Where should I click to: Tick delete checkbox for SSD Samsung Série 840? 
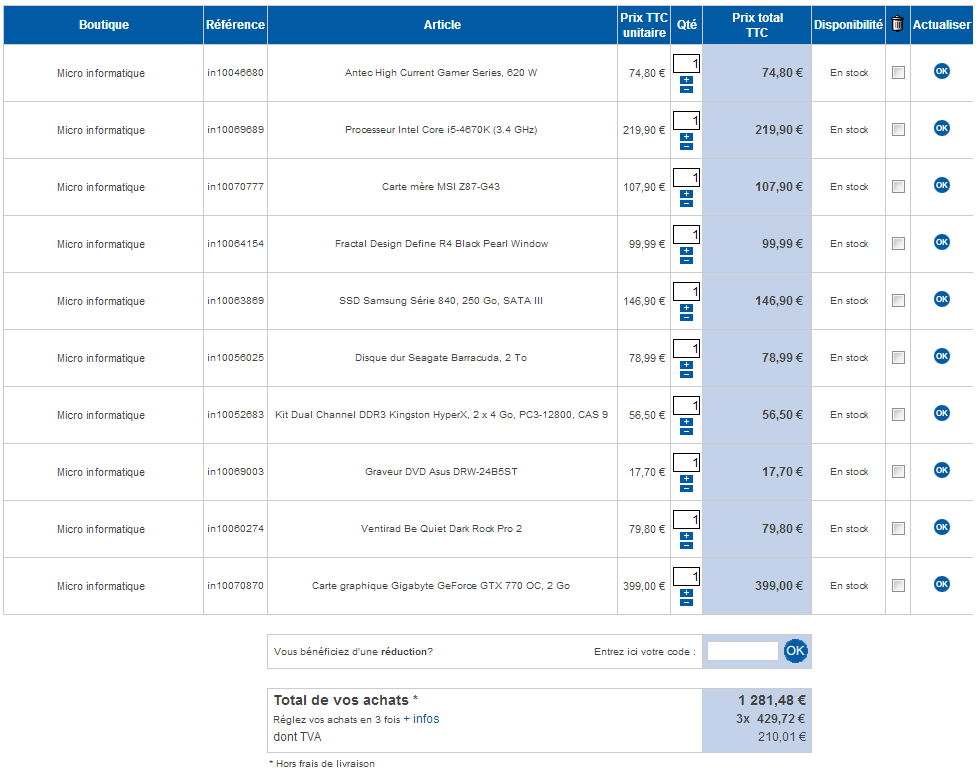pyautogui.click(x=898, y=300)
